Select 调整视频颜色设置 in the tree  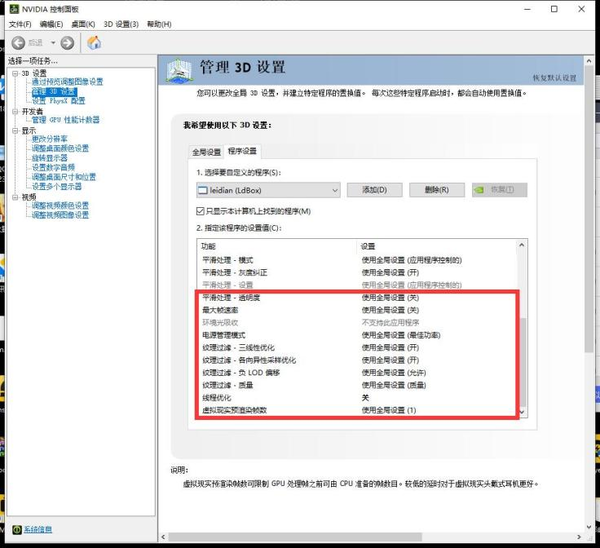pyautogui.click(x=60, y=206)
